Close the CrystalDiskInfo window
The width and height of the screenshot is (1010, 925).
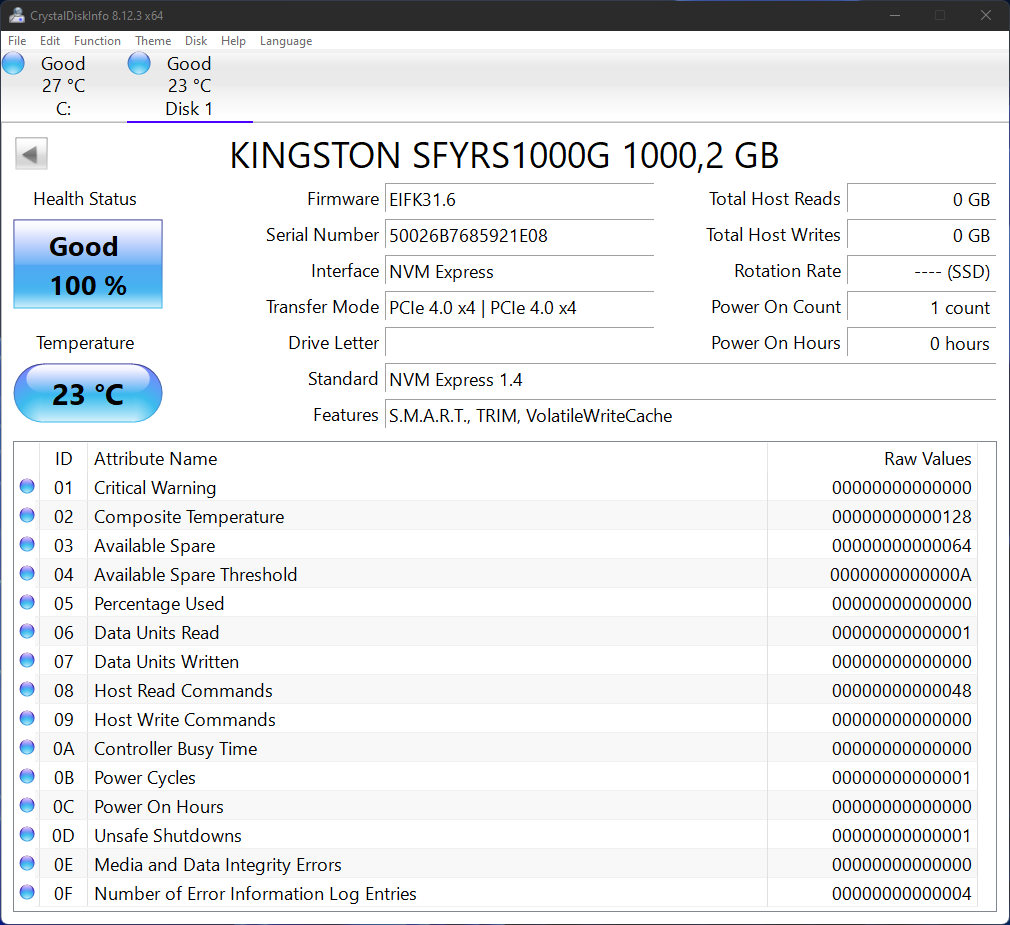[x=986, y=15]
